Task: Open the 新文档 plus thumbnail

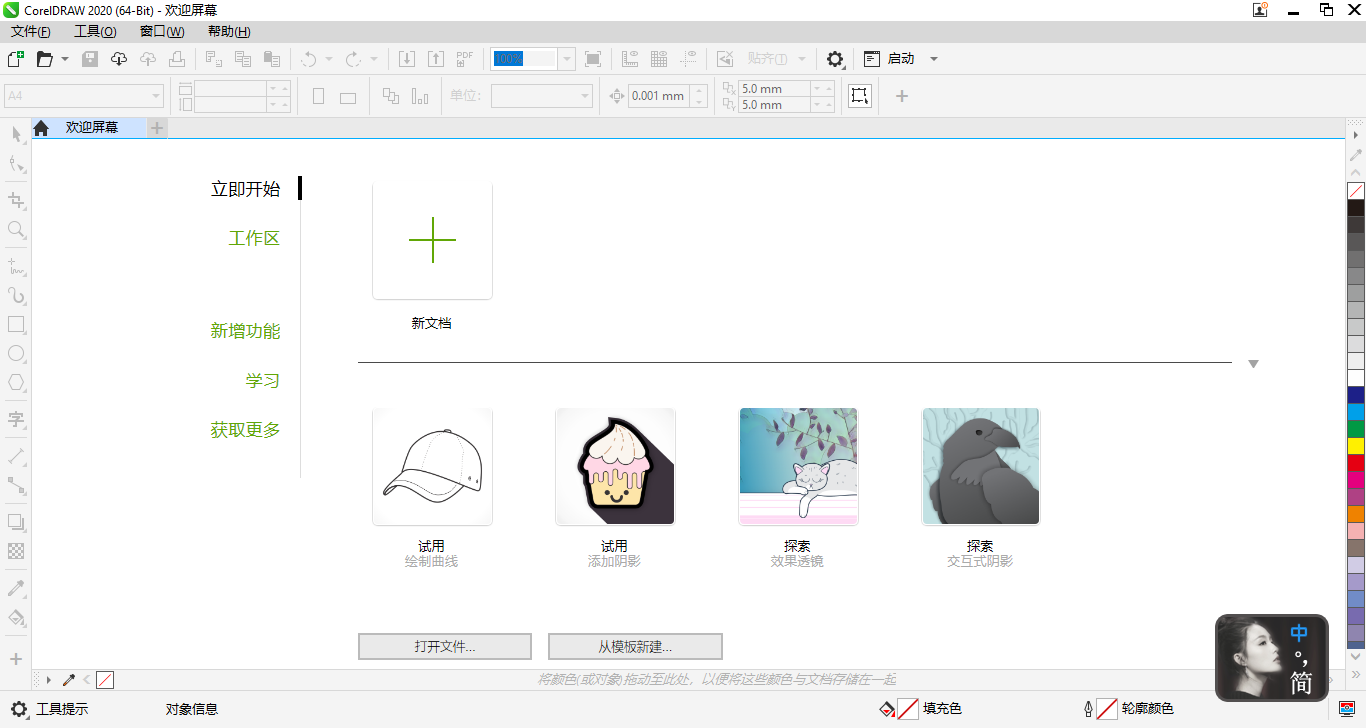Action: tap(432, 240)
